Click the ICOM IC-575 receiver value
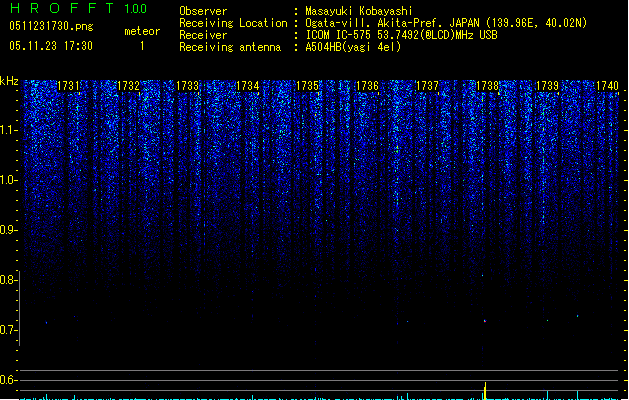 pyautogui.click(x=401, y=35)
